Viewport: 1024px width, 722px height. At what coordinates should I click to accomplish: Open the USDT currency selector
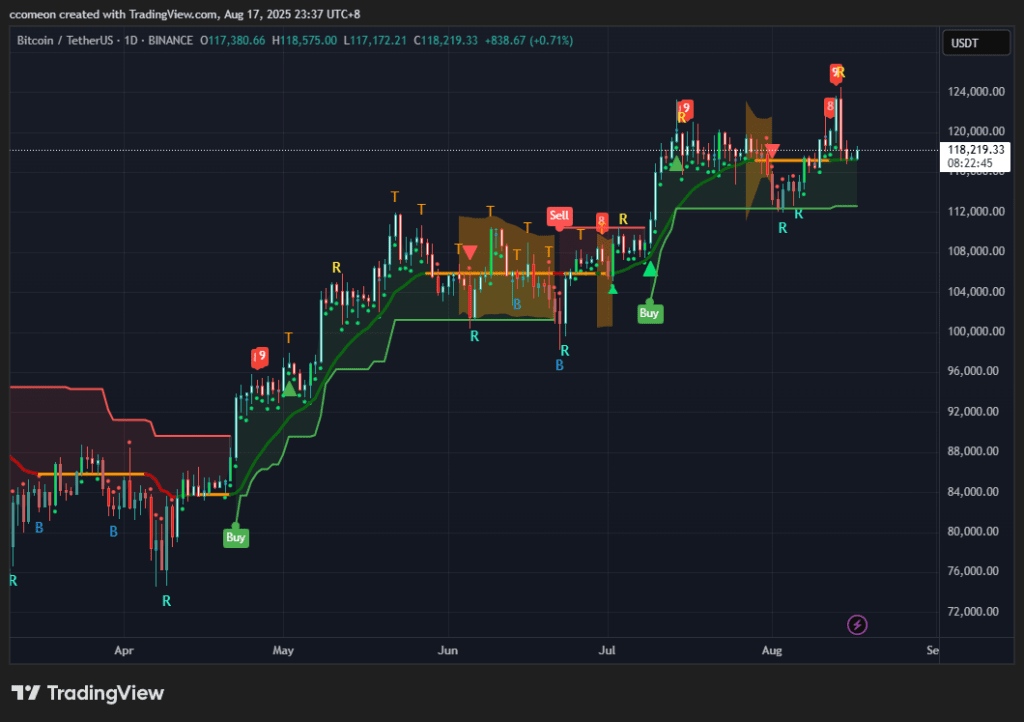[x=976, y=43]
